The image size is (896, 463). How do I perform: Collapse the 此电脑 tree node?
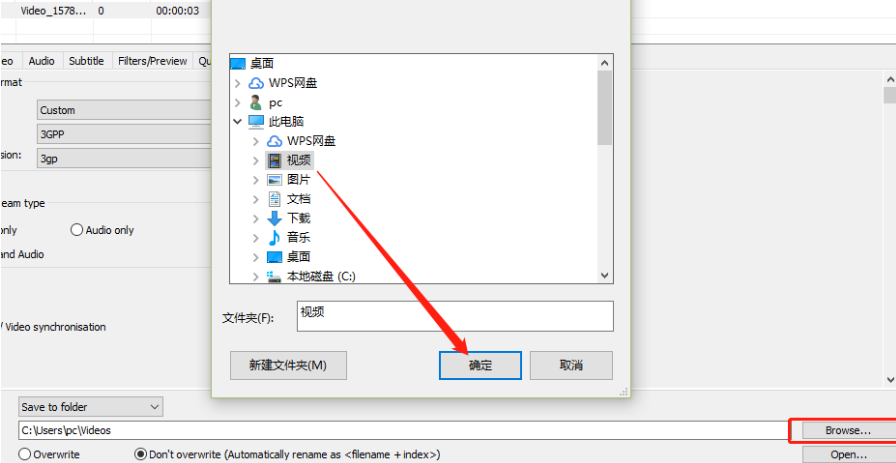click(237, 121)
